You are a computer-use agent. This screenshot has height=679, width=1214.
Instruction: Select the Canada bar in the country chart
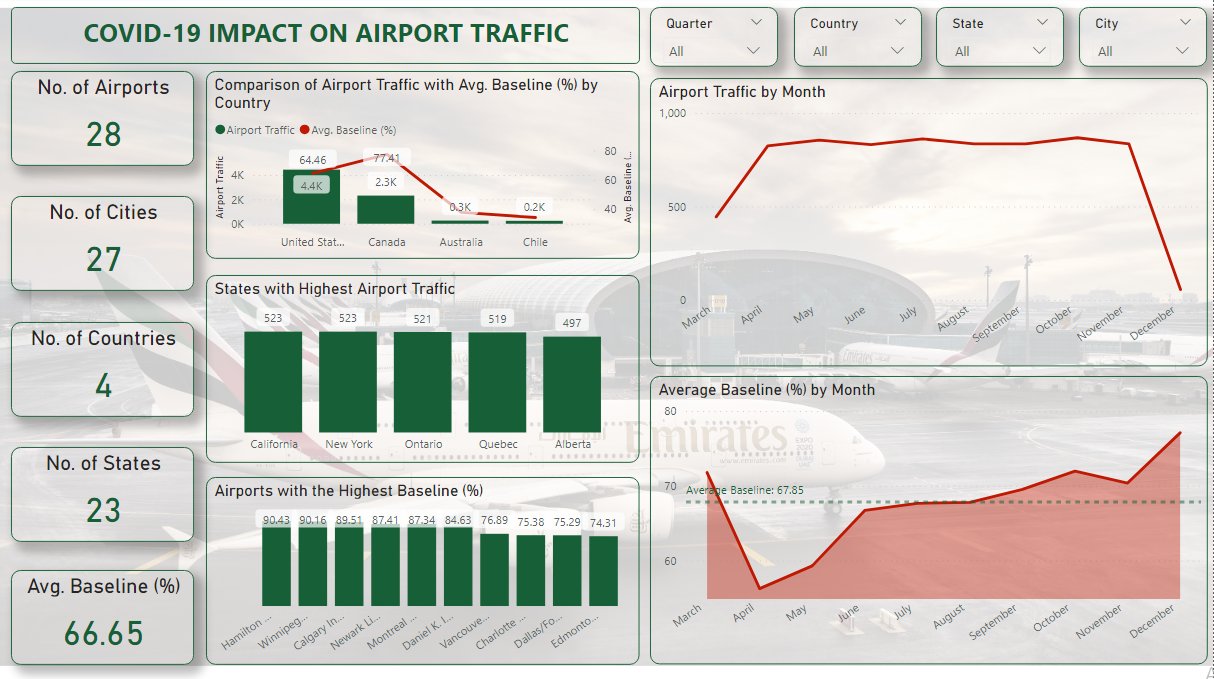(x=386, y=209)
